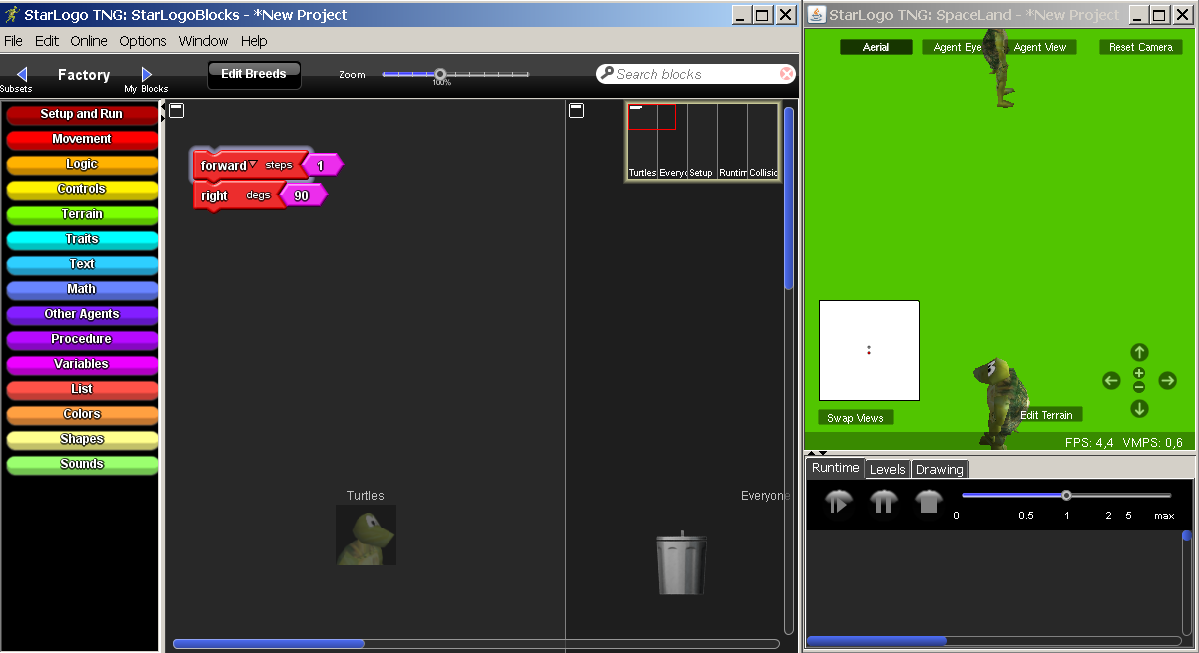Screen dimensions: 1199x653
Task: Click the Turtles breed turtle image
Action: click(x=366, y=535)
